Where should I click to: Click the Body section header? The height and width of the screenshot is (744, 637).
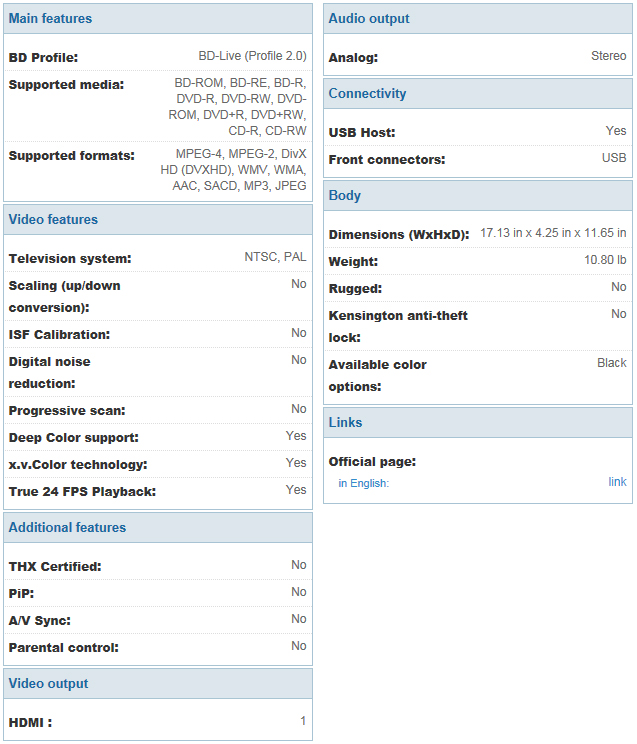tap(478, 195)
